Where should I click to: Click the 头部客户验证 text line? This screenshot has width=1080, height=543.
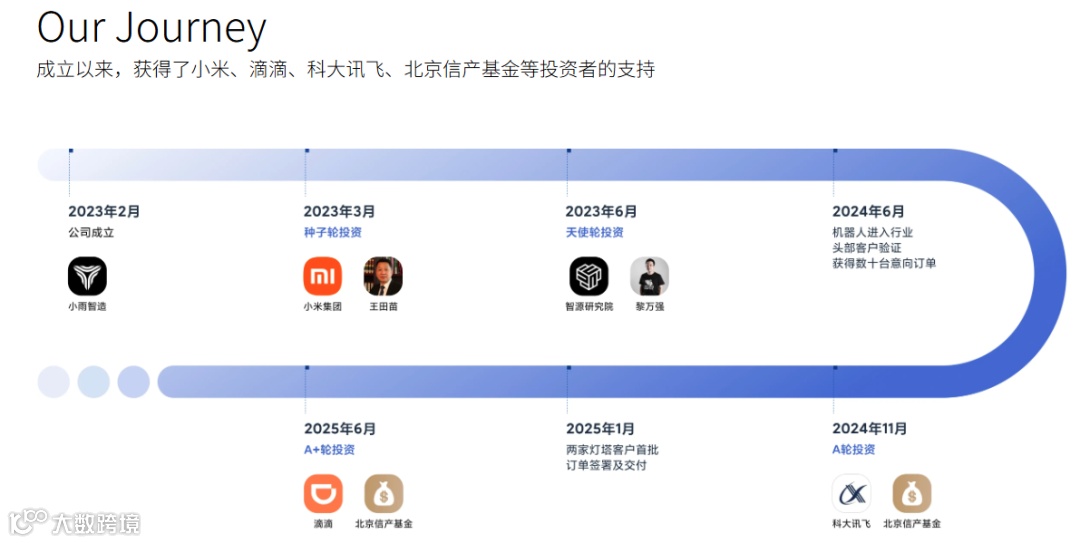click(x=866, y=247)
